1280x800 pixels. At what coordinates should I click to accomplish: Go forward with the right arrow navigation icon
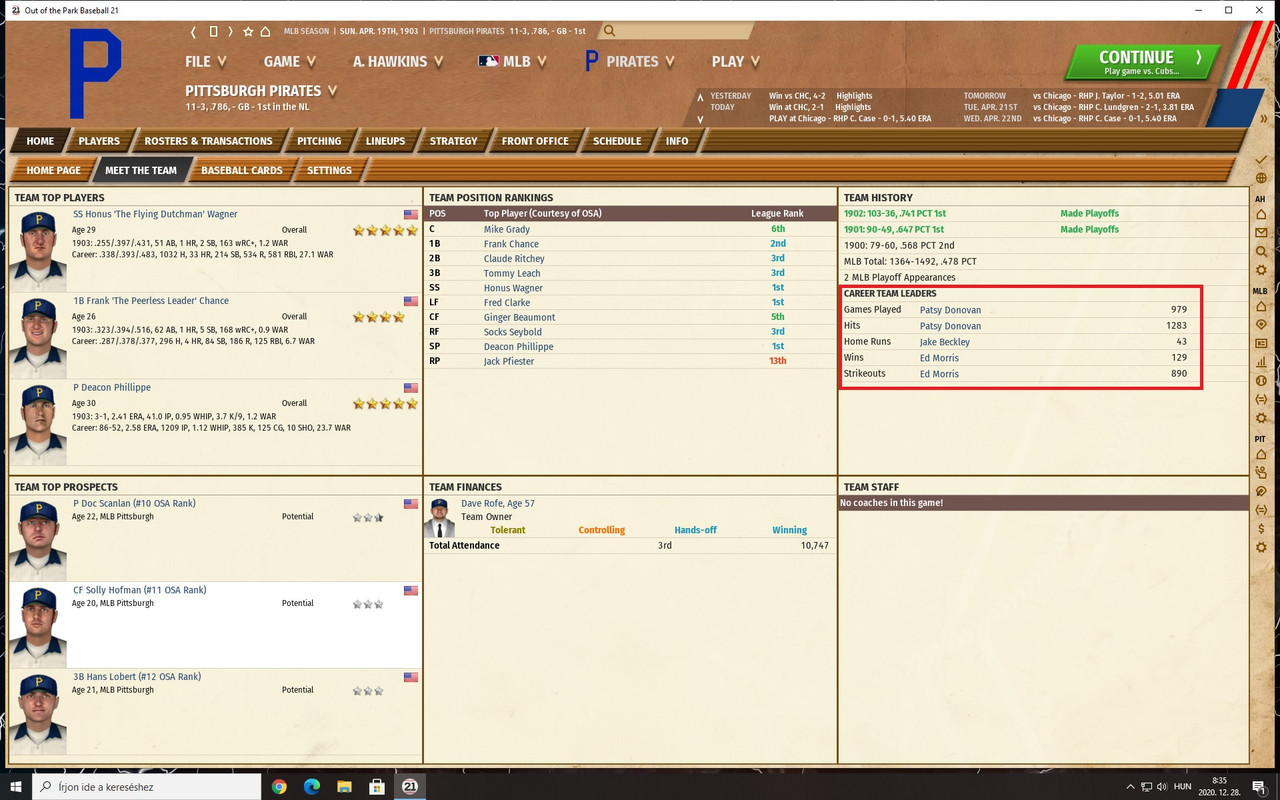coord(231,32)
